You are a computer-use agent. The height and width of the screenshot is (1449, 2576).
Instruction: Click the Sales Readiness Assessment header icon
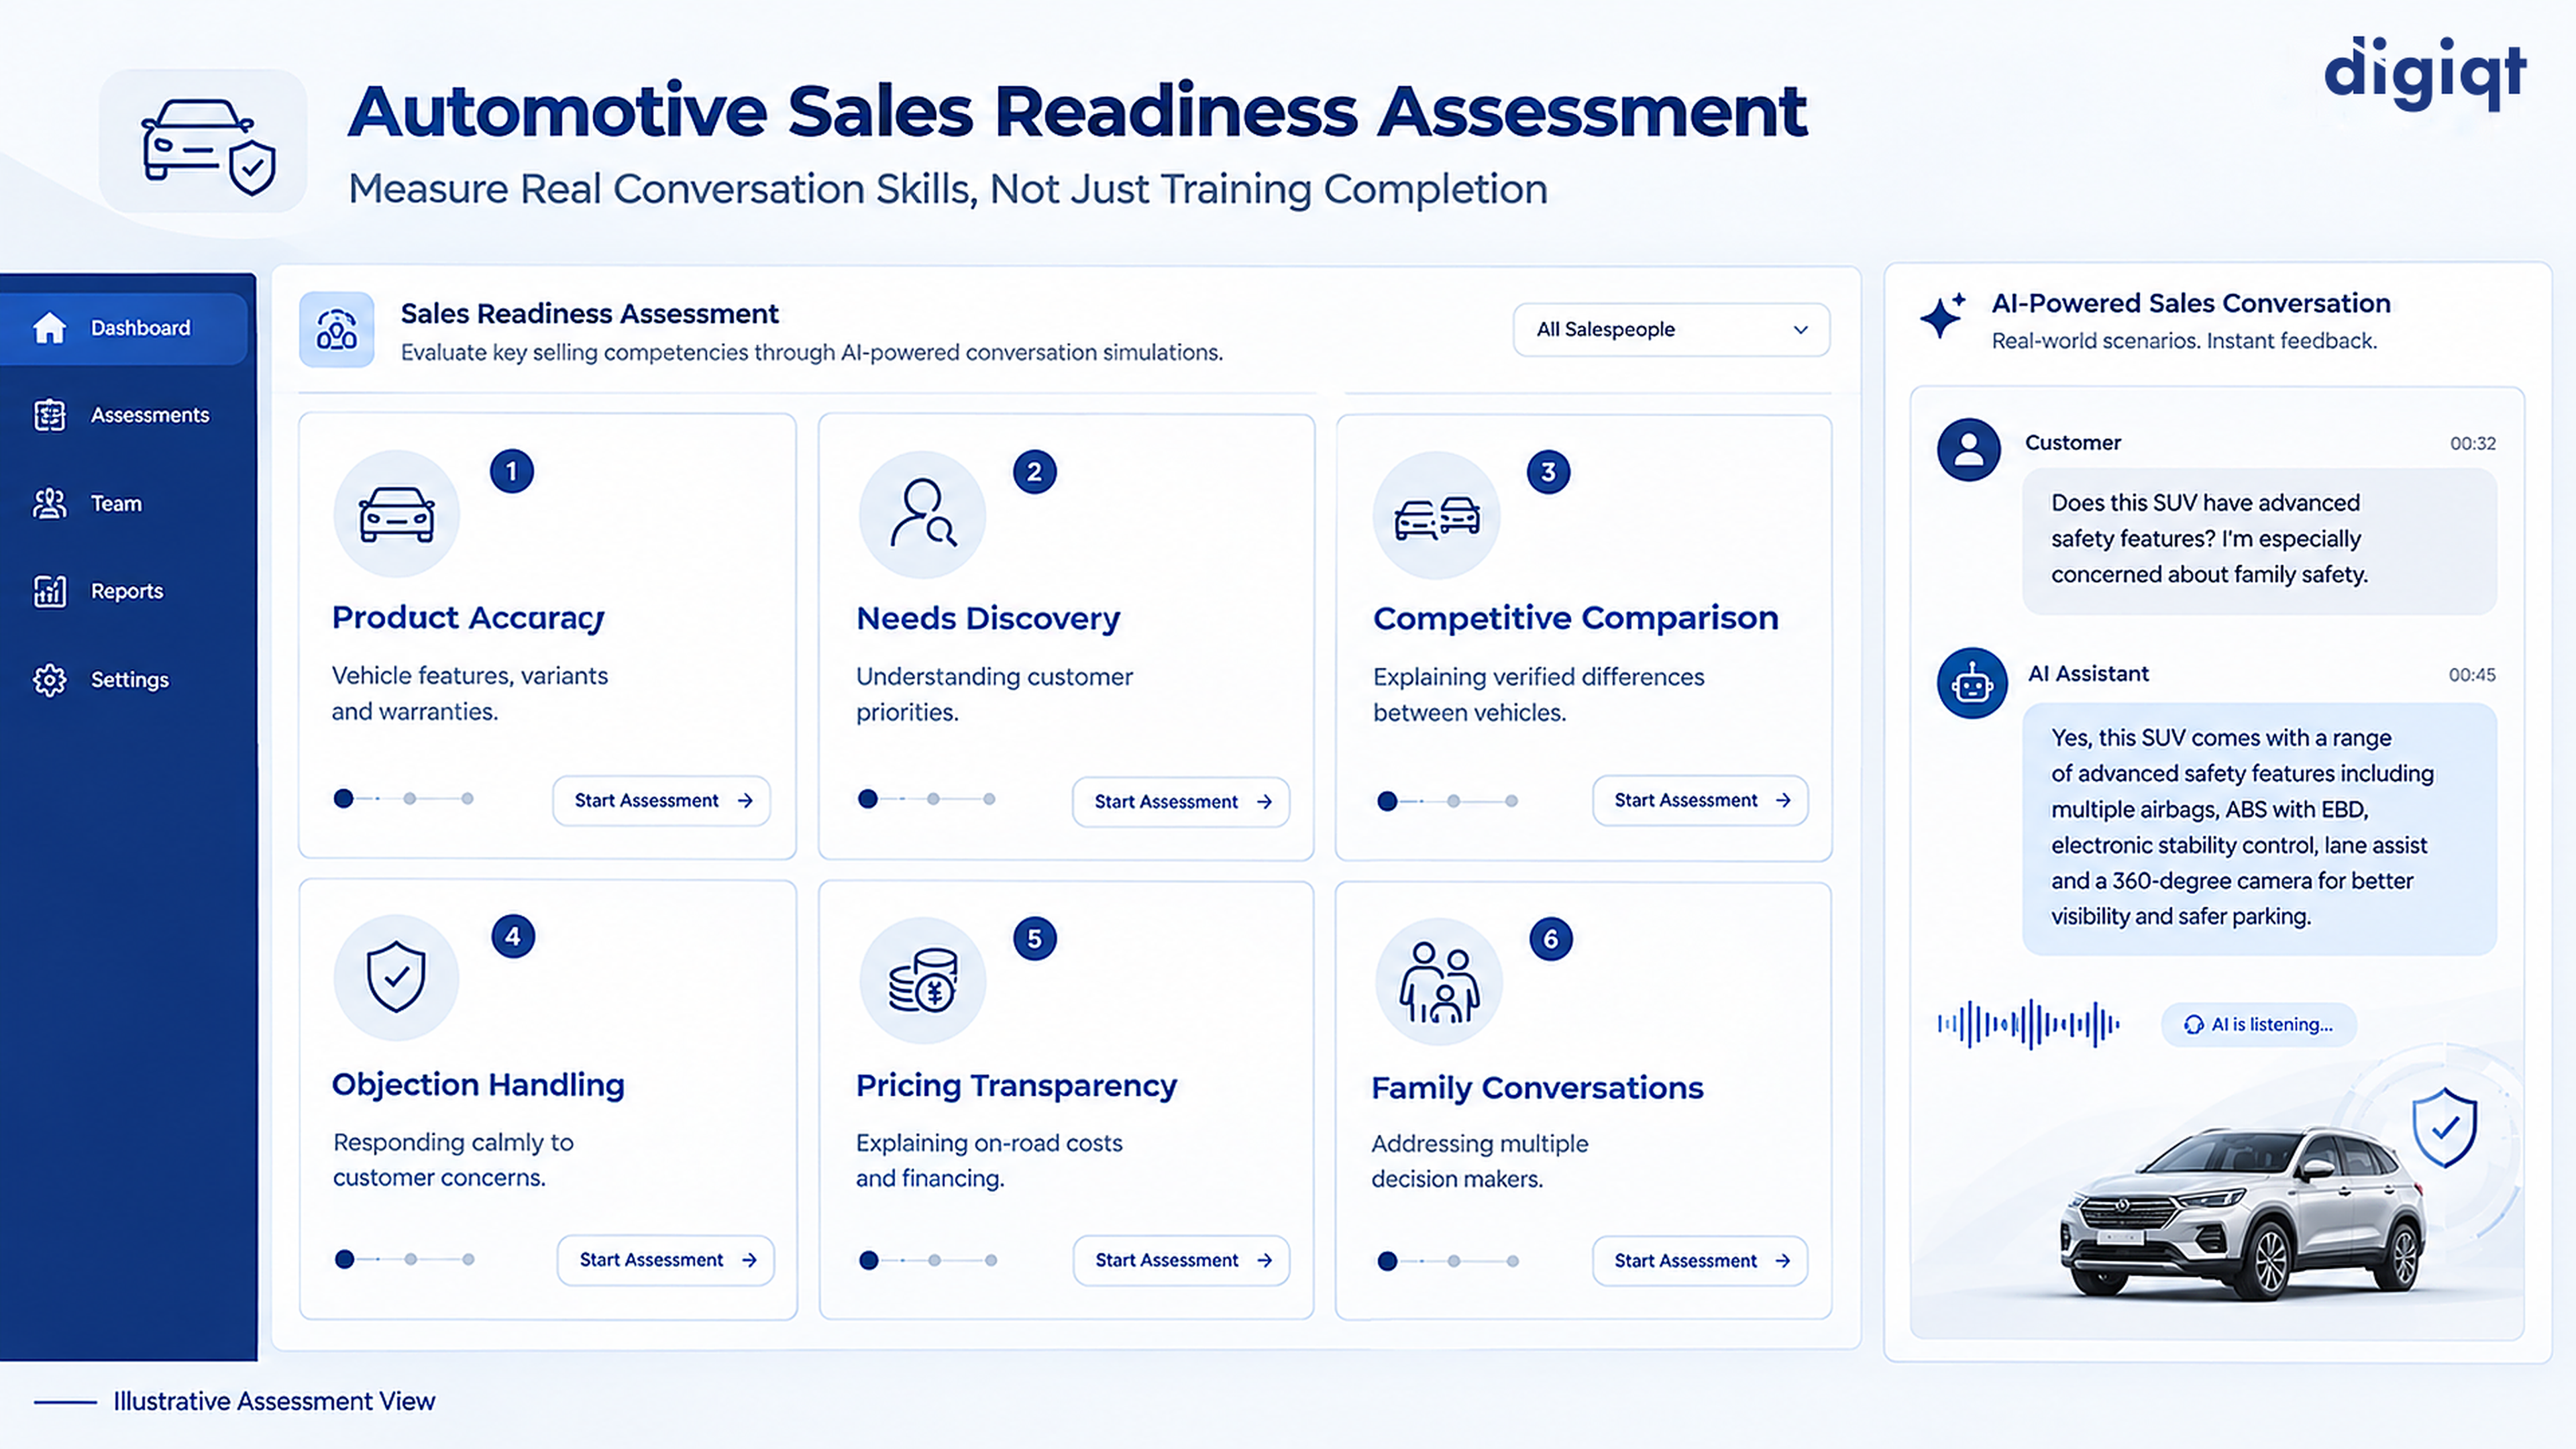click(x=337, y=330)
